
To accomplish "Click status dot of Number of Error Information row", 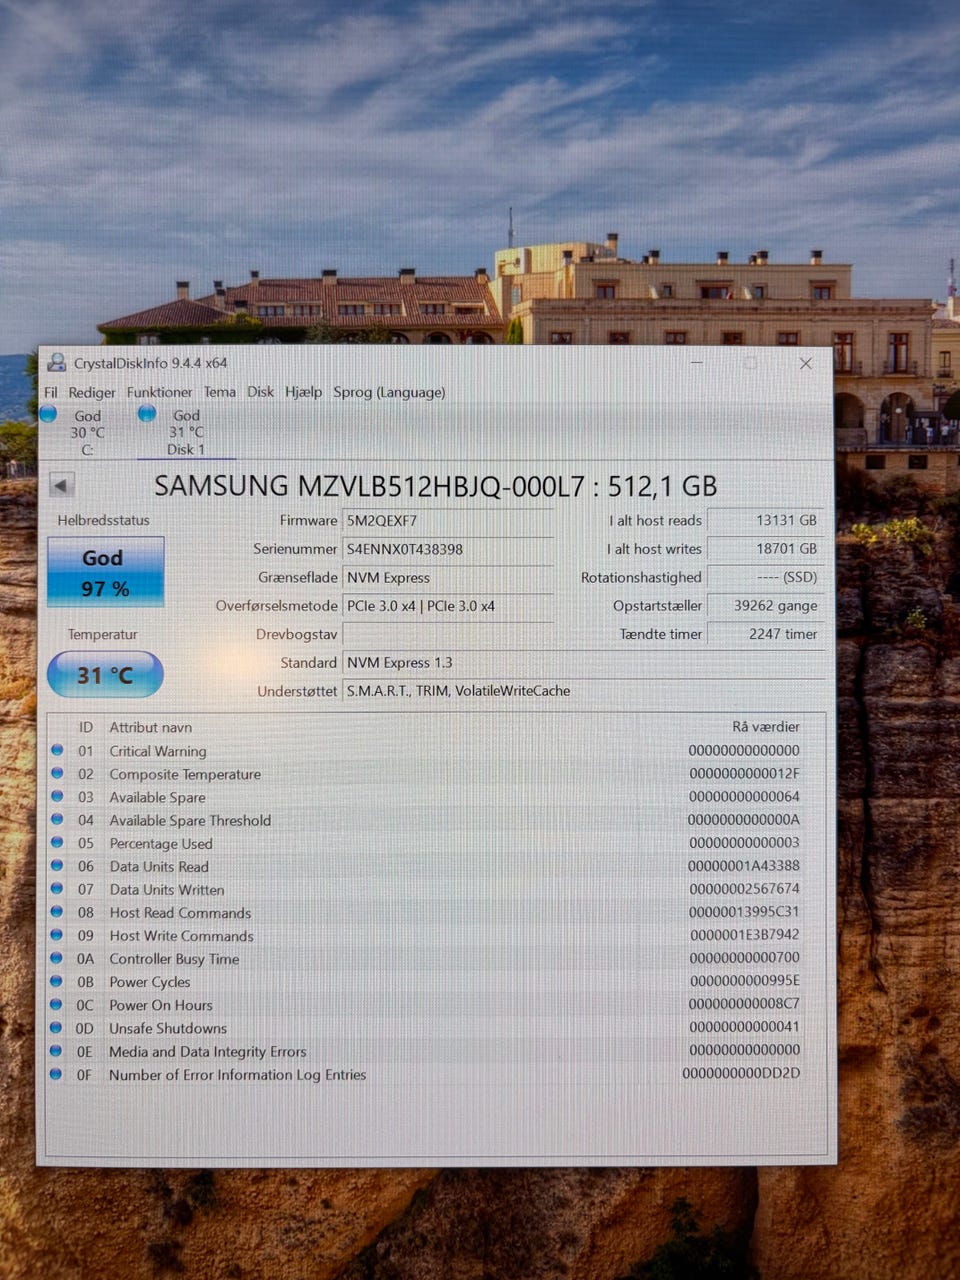I will pyautogui.click(x=57, y=1074).
